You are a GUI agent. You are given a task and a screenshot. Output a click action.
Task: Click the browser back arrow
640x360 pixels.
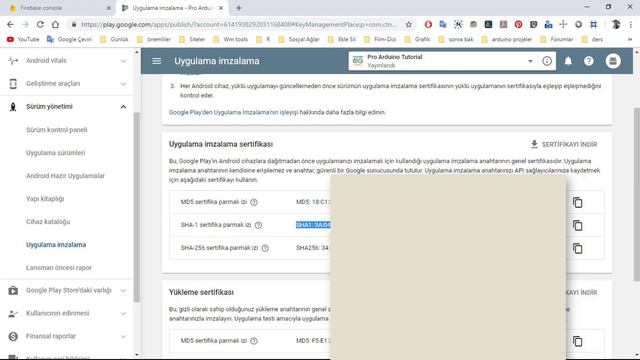tap(10, 24)
